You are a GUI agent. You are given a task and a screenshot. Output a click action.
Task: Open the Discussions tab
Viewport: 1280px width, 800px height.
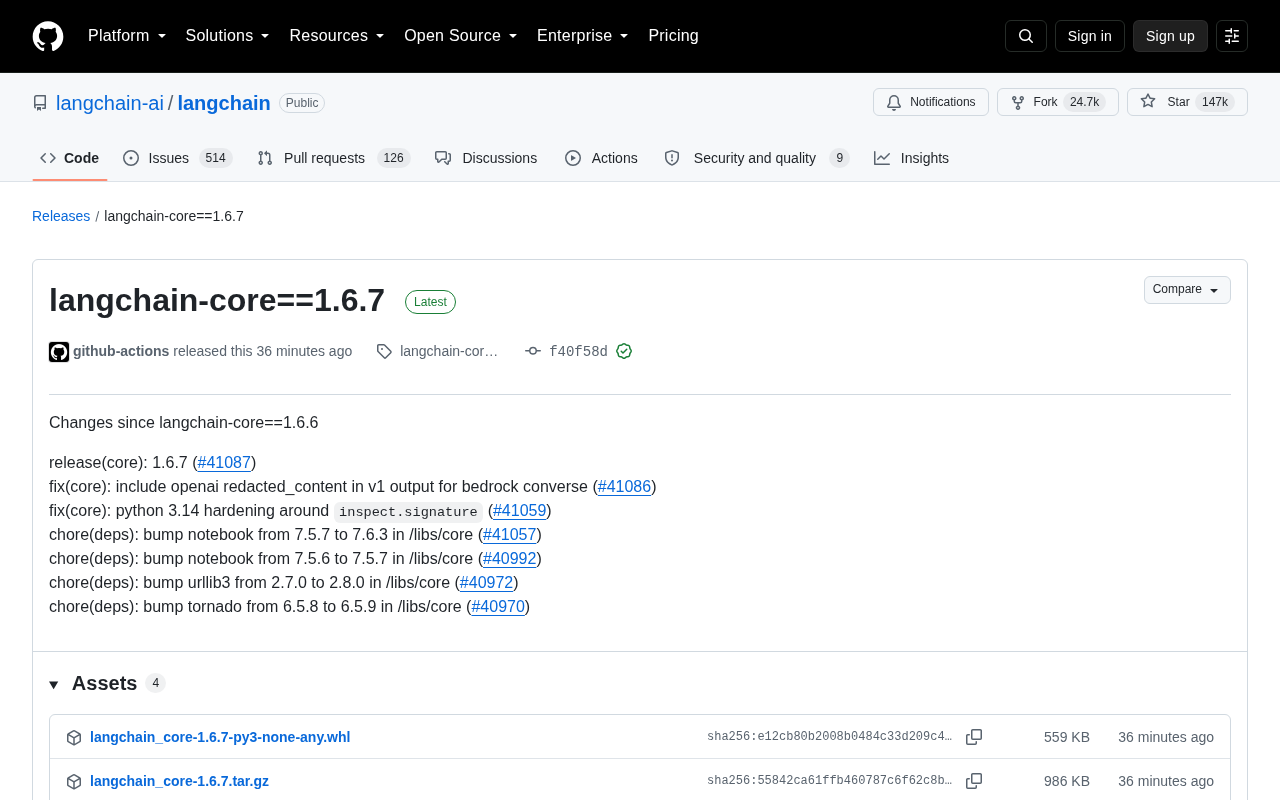coord(486,158)
